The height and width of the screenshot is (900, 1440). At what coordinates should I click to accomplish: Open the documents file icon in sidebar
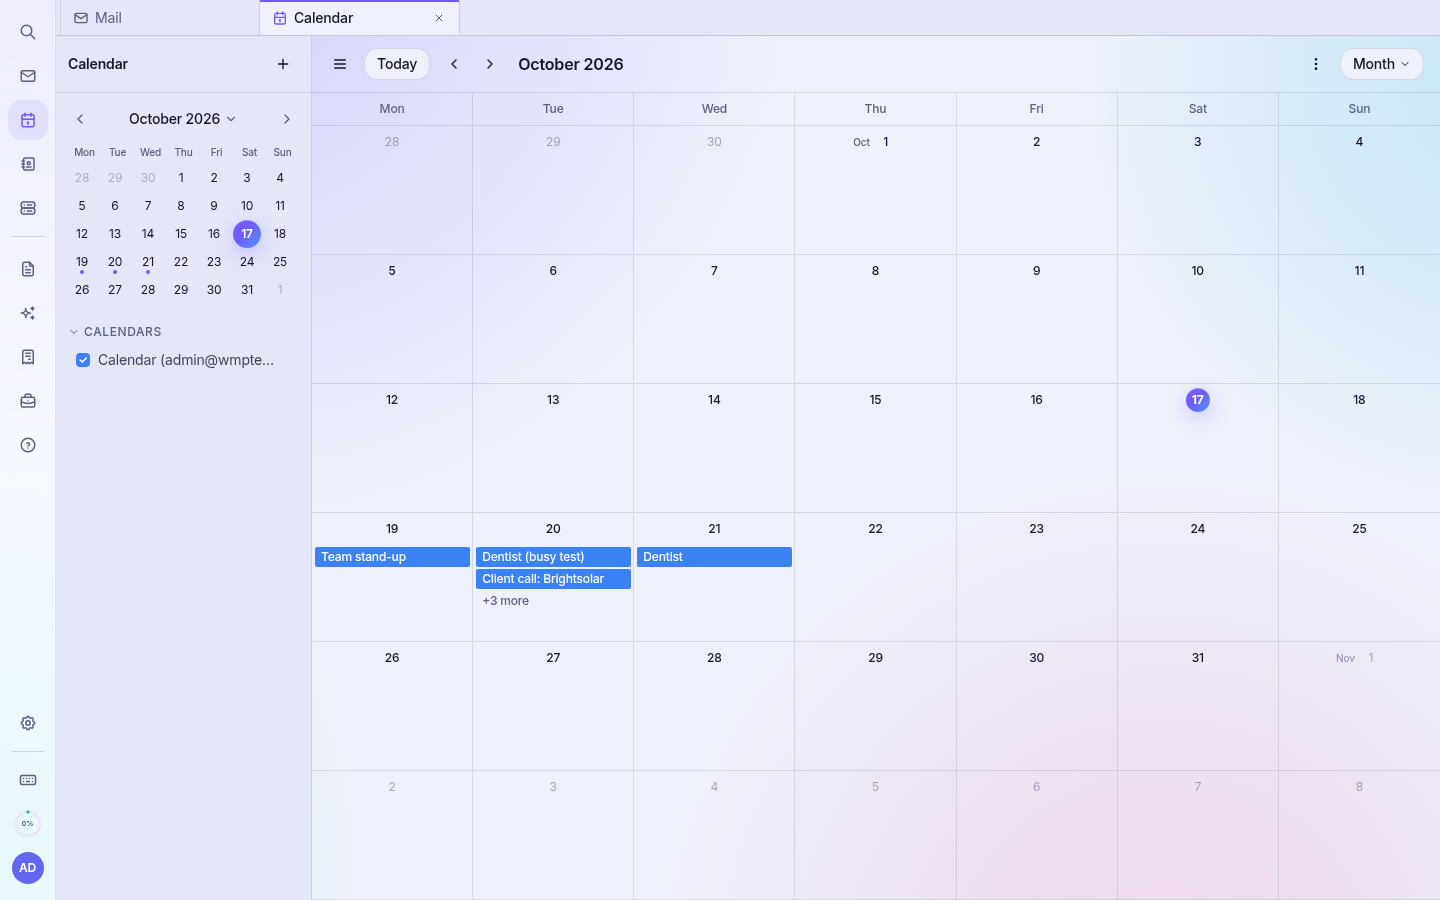click(28, 269)
